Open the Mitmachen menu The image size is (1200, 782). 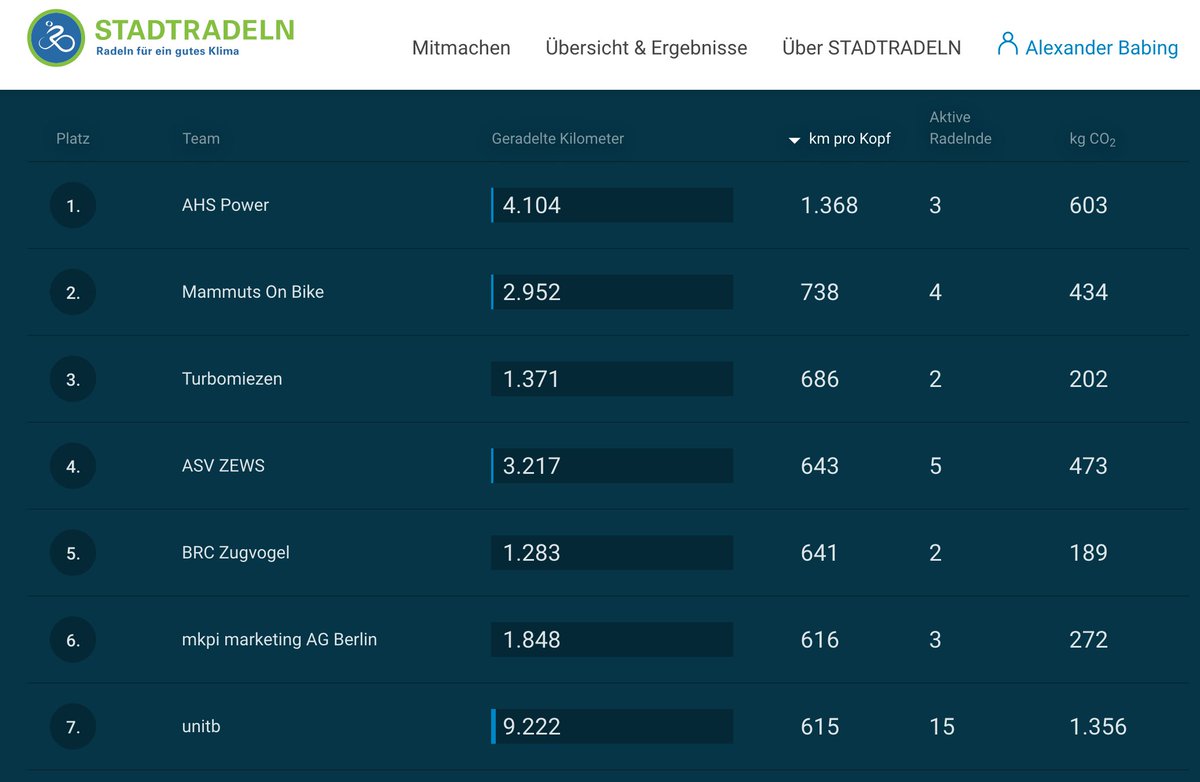point(461,48)
